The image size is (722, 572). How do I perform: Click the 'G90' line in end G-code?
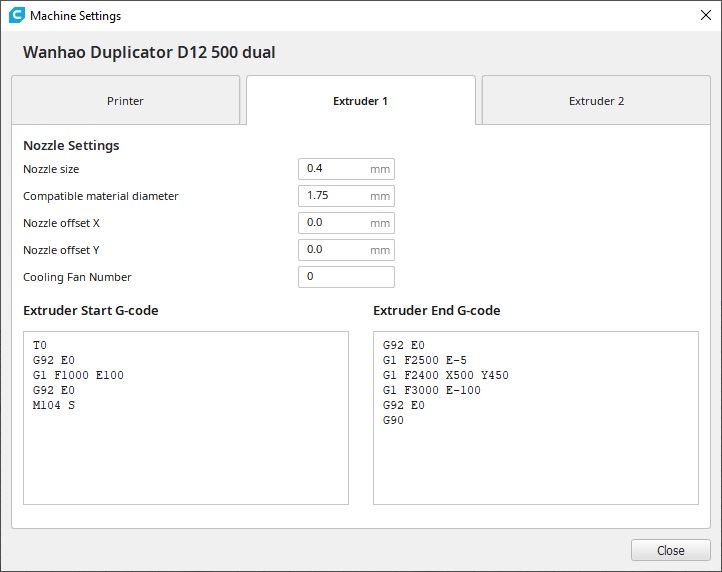393,420
